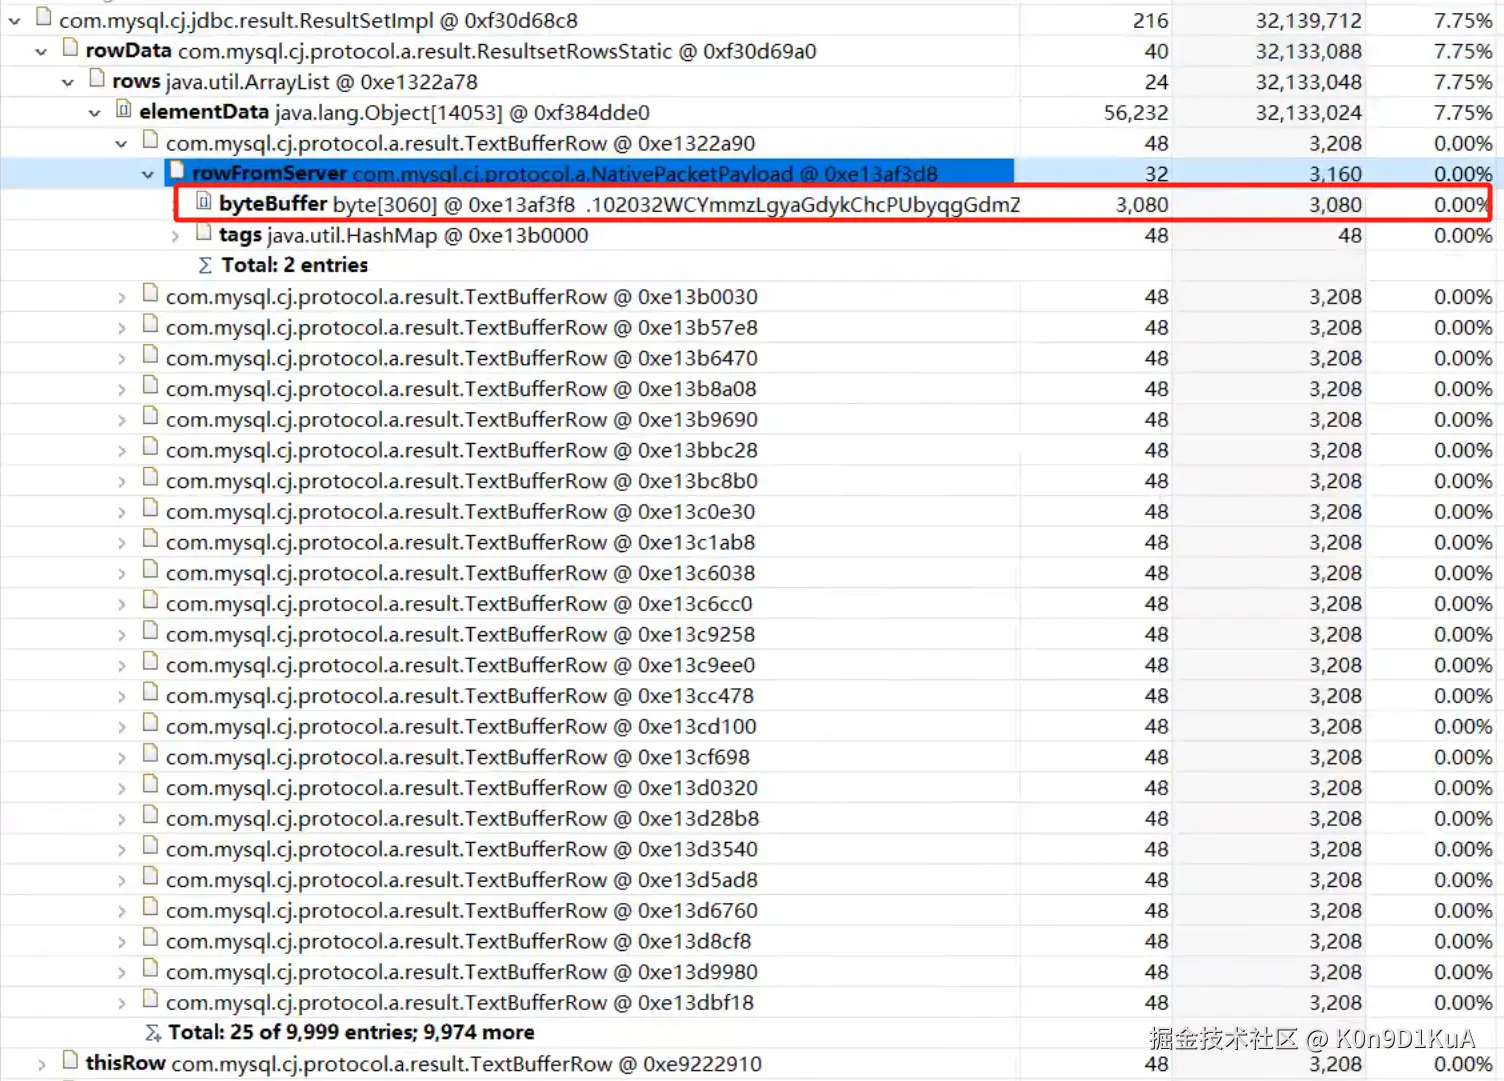Expand TextBufferRow @ 0xe13b57e8
Viewport: 1504px width, 1081px height.
121,328
